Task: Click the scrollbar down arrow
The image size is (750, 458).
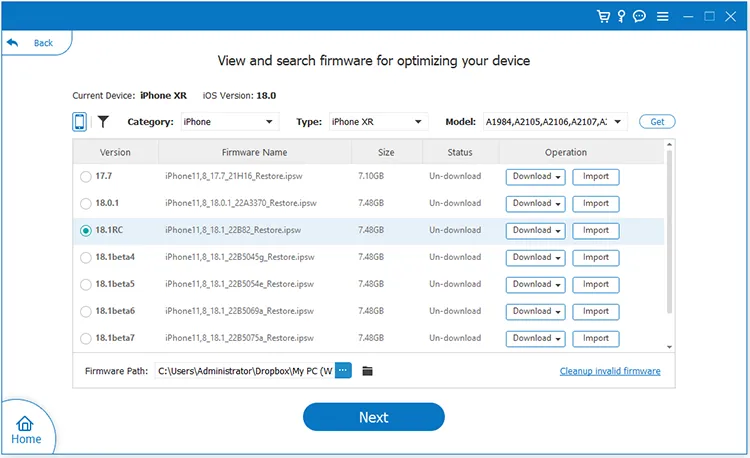Action: (670, 347)
